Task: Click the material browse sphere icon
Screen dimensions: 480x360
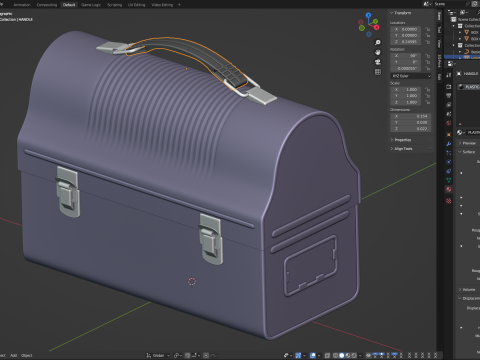Action: [x=461, y=133]
